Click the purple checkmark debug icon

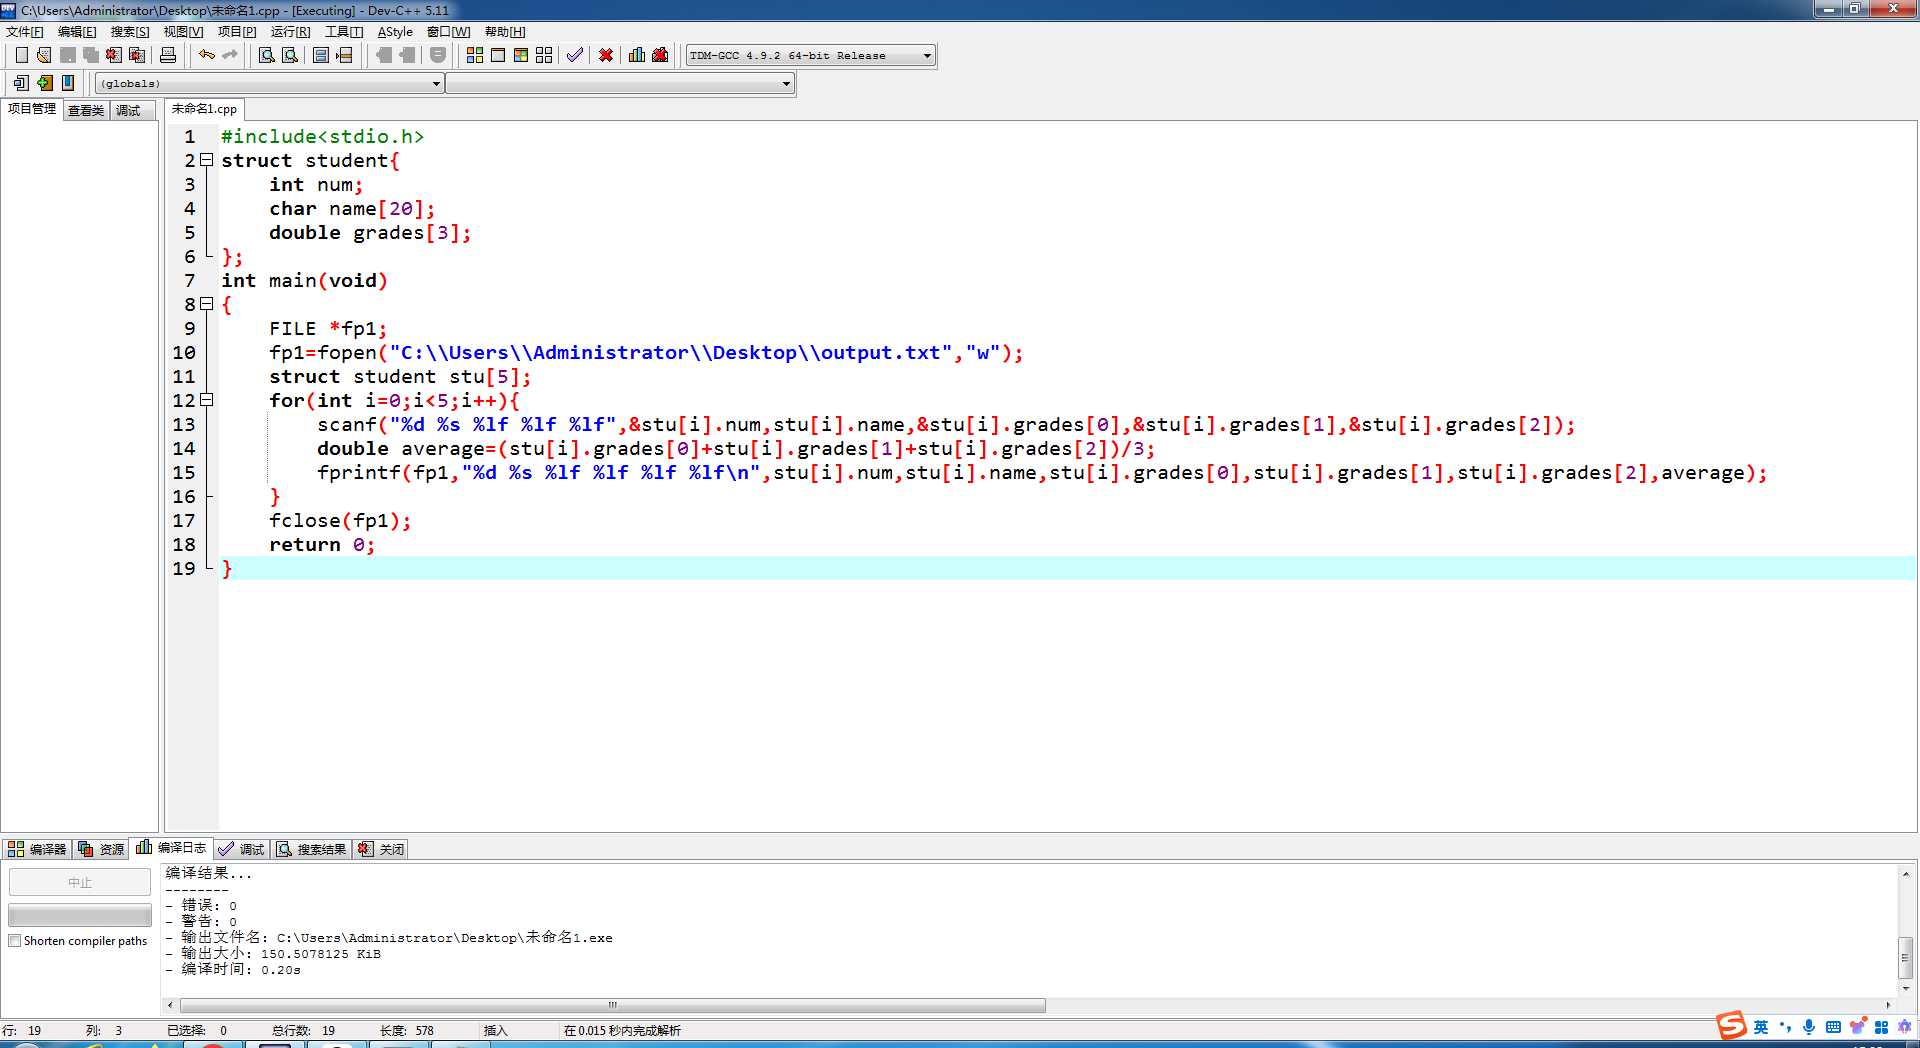(x=575, y=55)
